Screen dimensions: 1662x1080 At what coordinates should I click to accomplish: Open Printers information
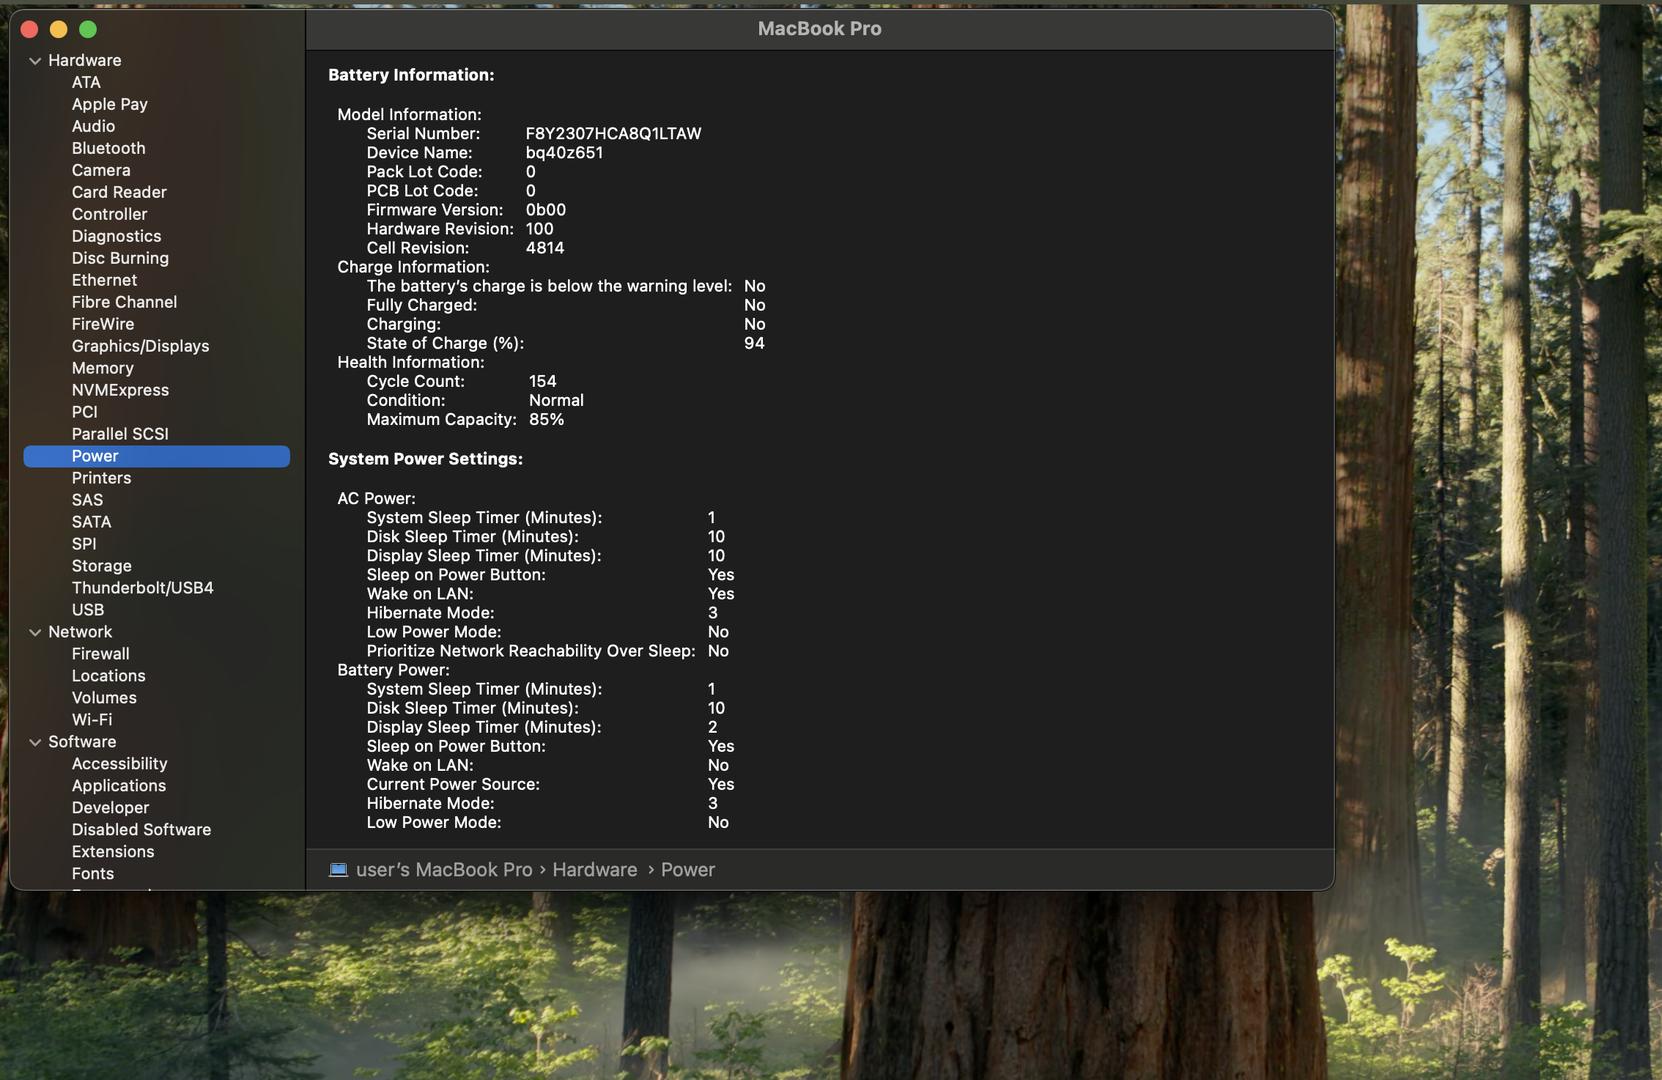pyautogui.click(x=101, y=478)
